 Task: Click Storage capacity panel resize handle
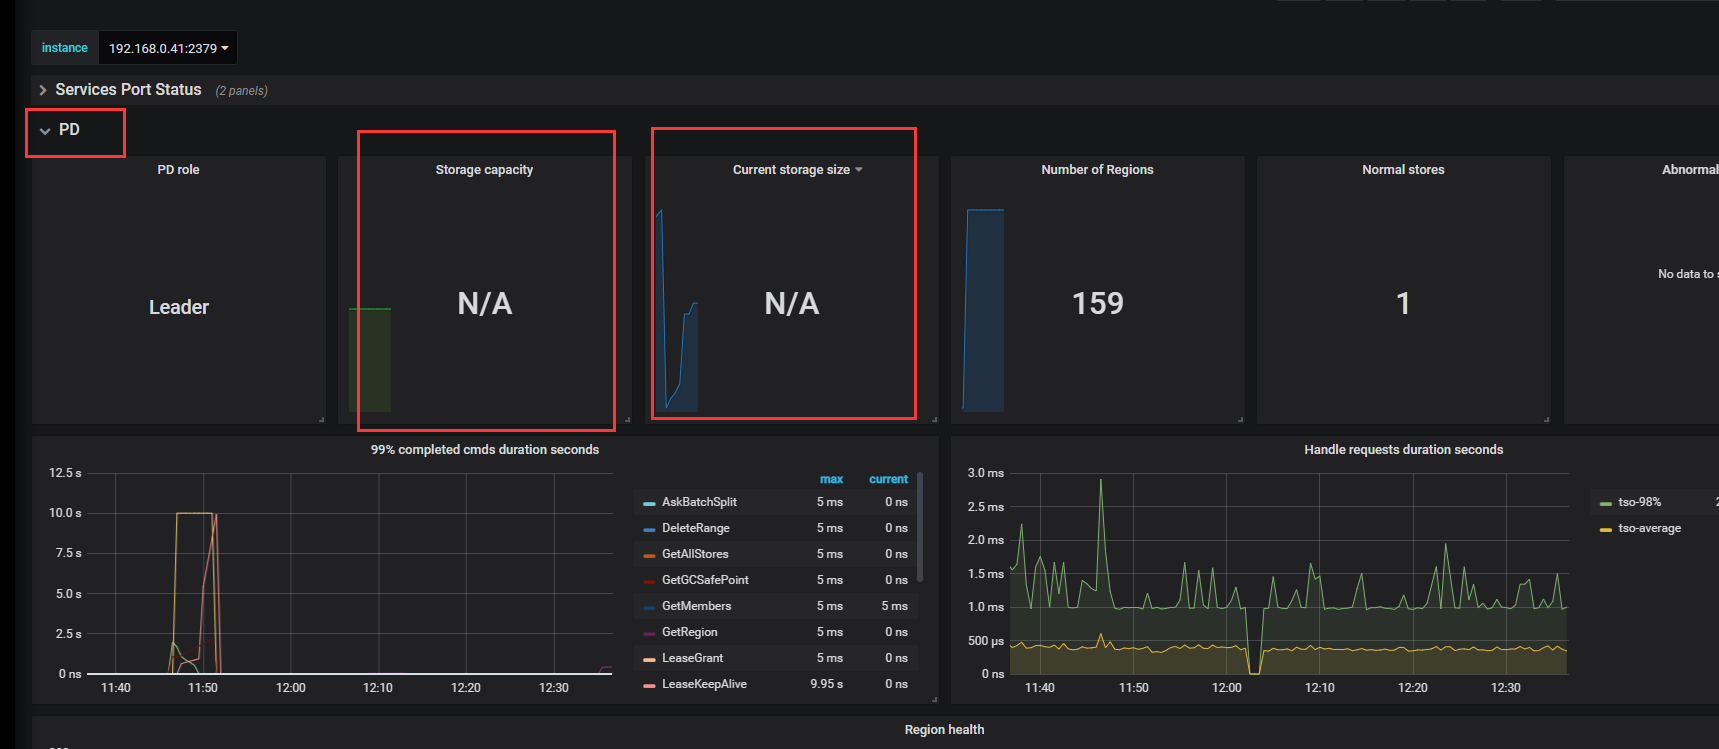(x=628, y=419)
